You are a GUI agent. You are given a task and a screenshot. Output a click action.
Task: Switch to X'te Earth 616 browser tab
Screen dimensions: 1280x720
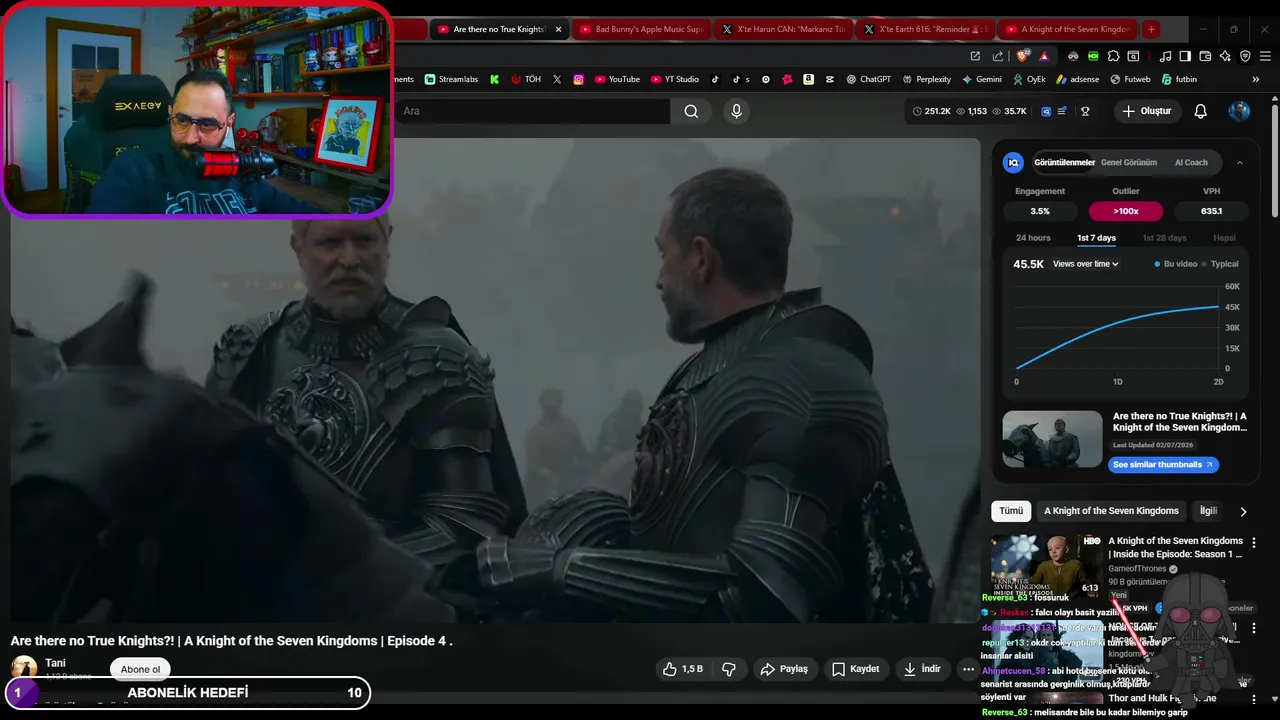coord(926,29)
